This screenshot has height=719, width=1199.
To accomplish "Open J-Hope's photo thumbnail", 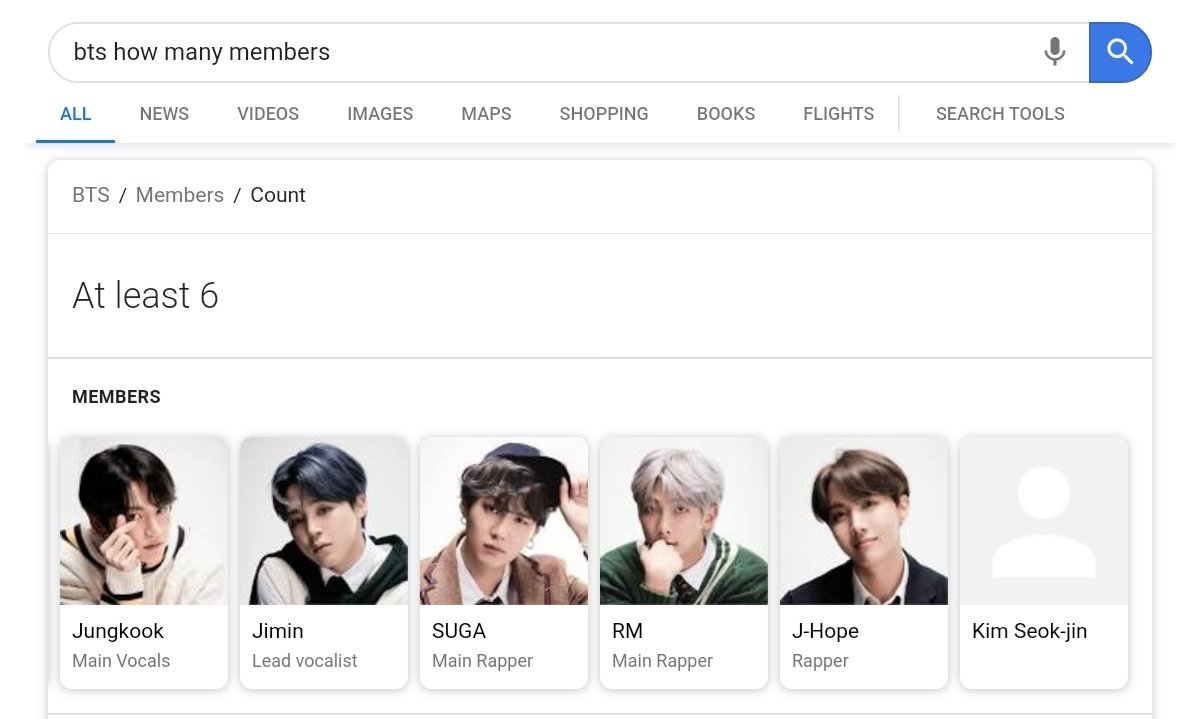I will point(863,521).
